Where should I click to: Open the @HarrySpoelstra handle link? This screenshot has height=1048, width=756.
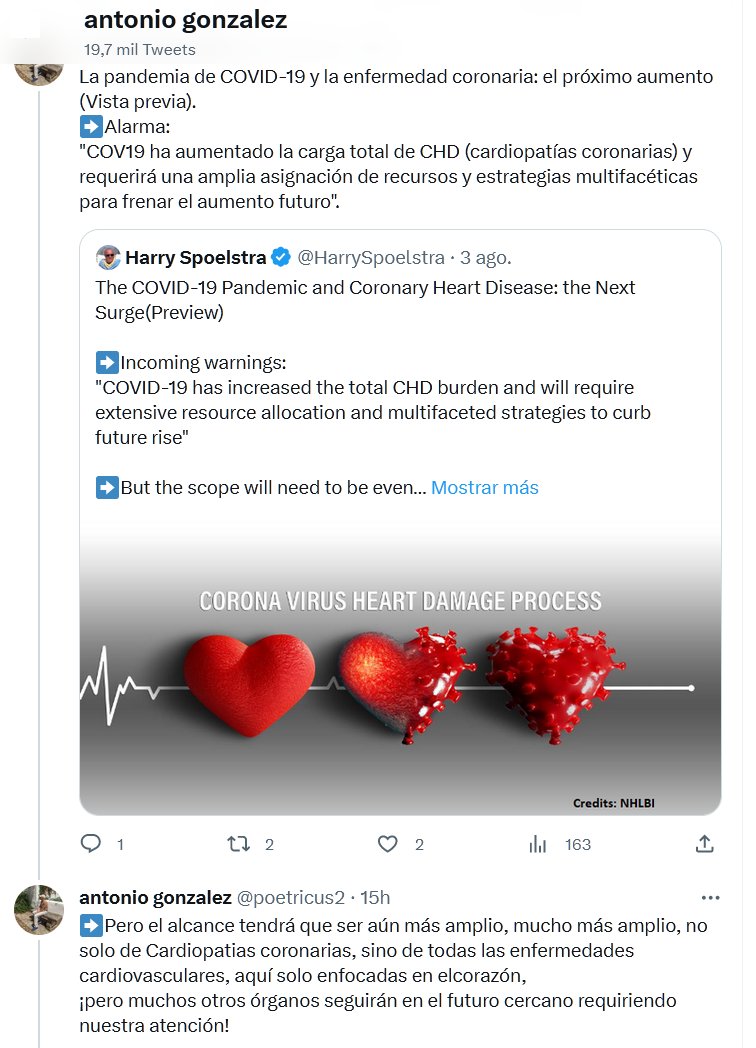[x=372, y=257]
